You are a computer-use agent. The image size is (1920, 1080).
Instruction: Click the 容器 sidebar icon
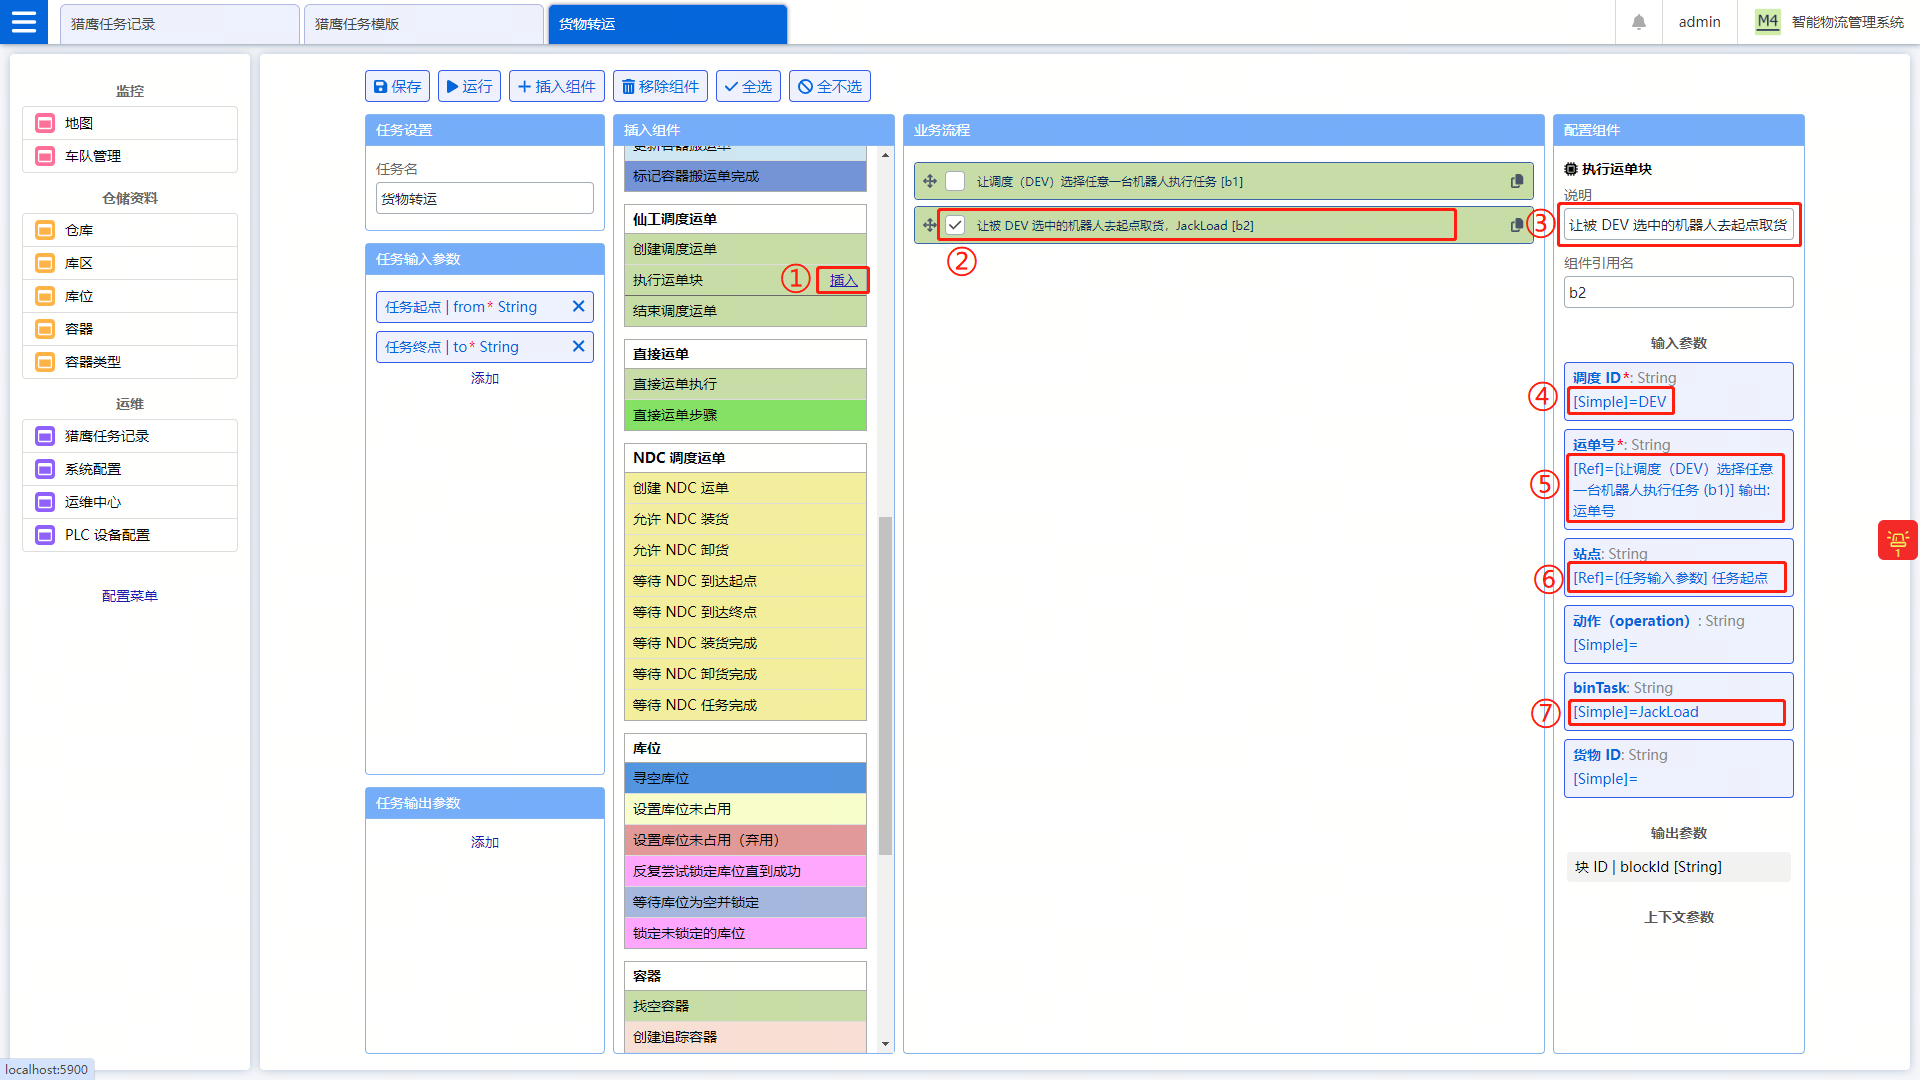click(x=45, y=329)
